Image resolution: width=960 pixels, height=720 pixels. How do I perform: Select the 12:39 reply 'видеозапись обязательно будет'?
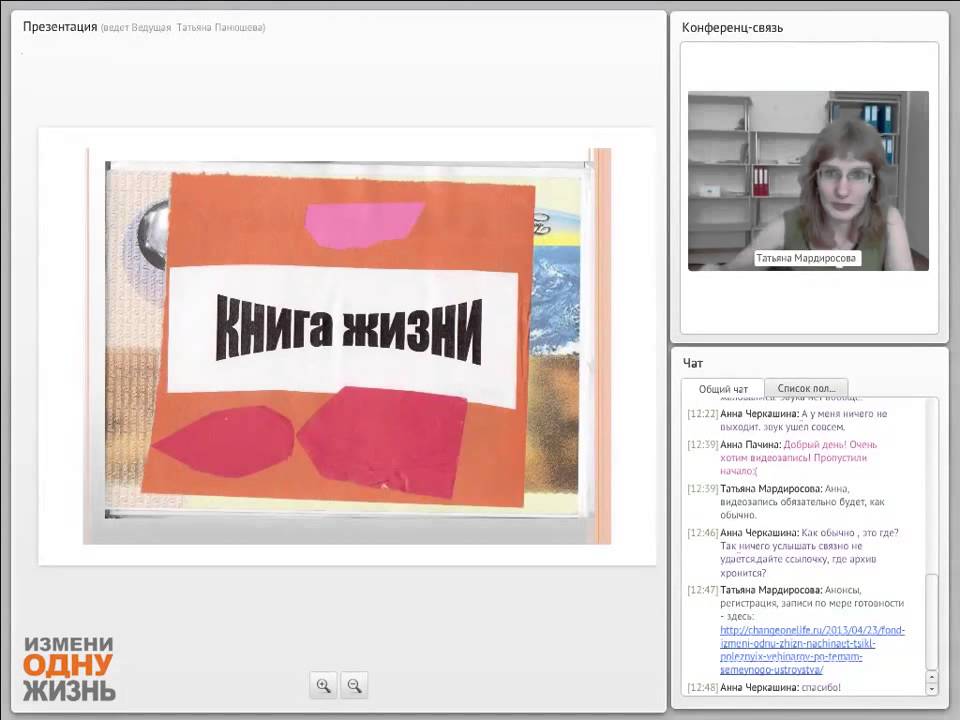[786, 501]
